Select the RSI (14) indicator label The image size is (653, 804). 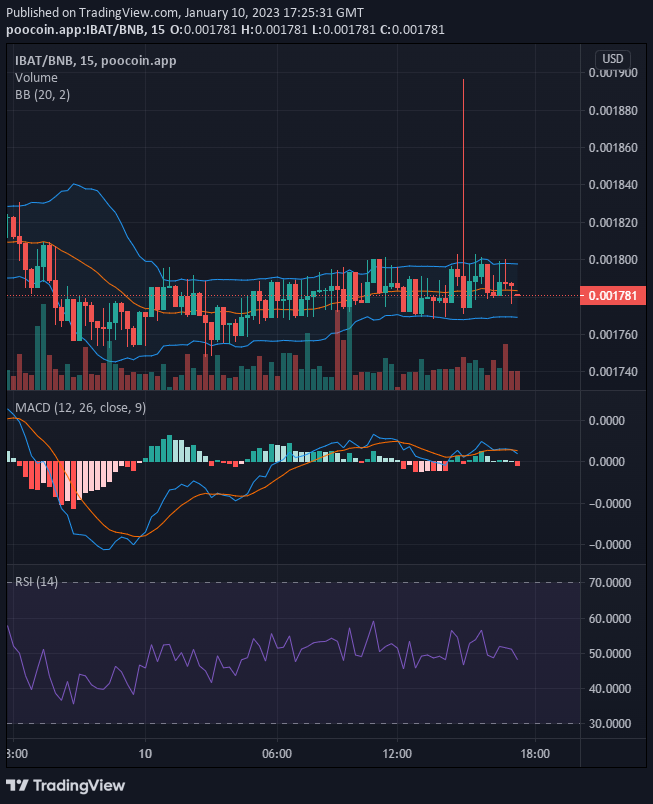(36, 581)
